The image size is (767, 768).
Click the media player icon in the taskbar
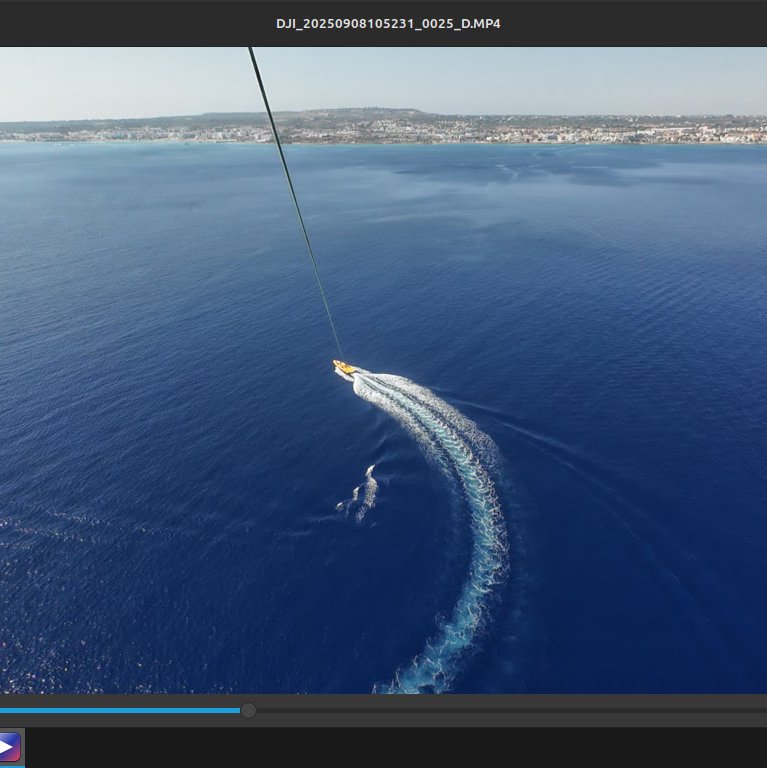[10, 747]
